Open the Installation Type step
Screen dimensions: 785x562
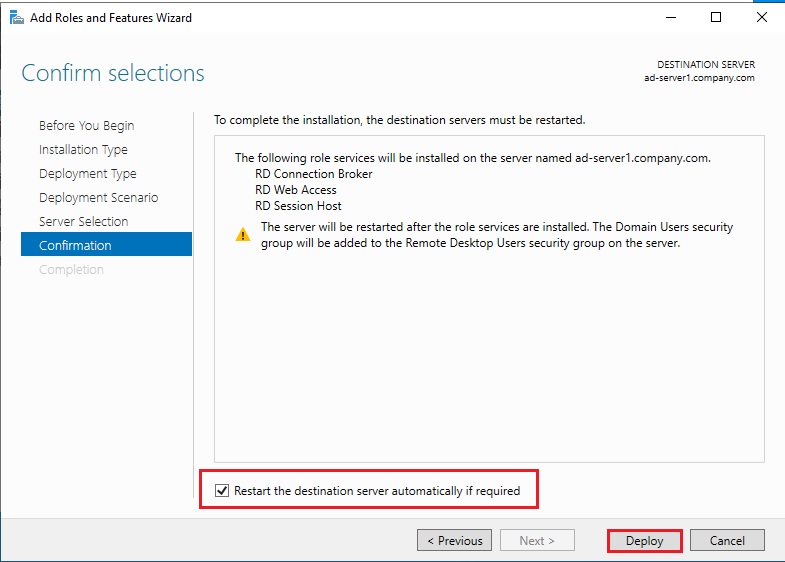tap(83, 150)
